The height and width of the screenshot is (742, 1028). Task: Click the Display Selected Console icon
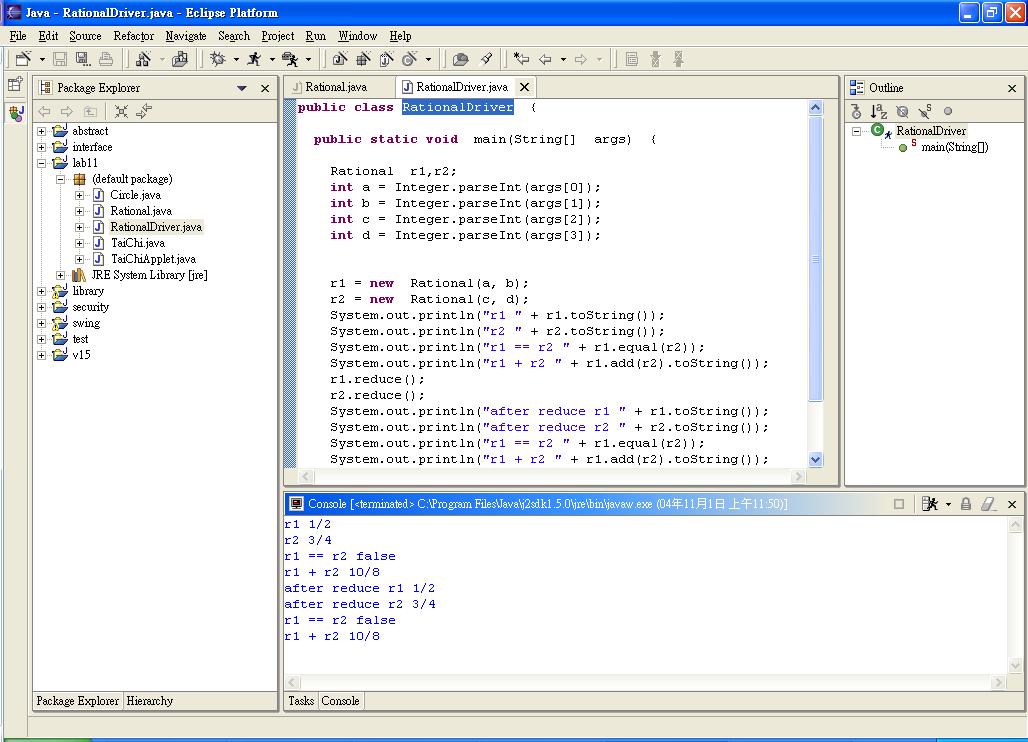930,503
